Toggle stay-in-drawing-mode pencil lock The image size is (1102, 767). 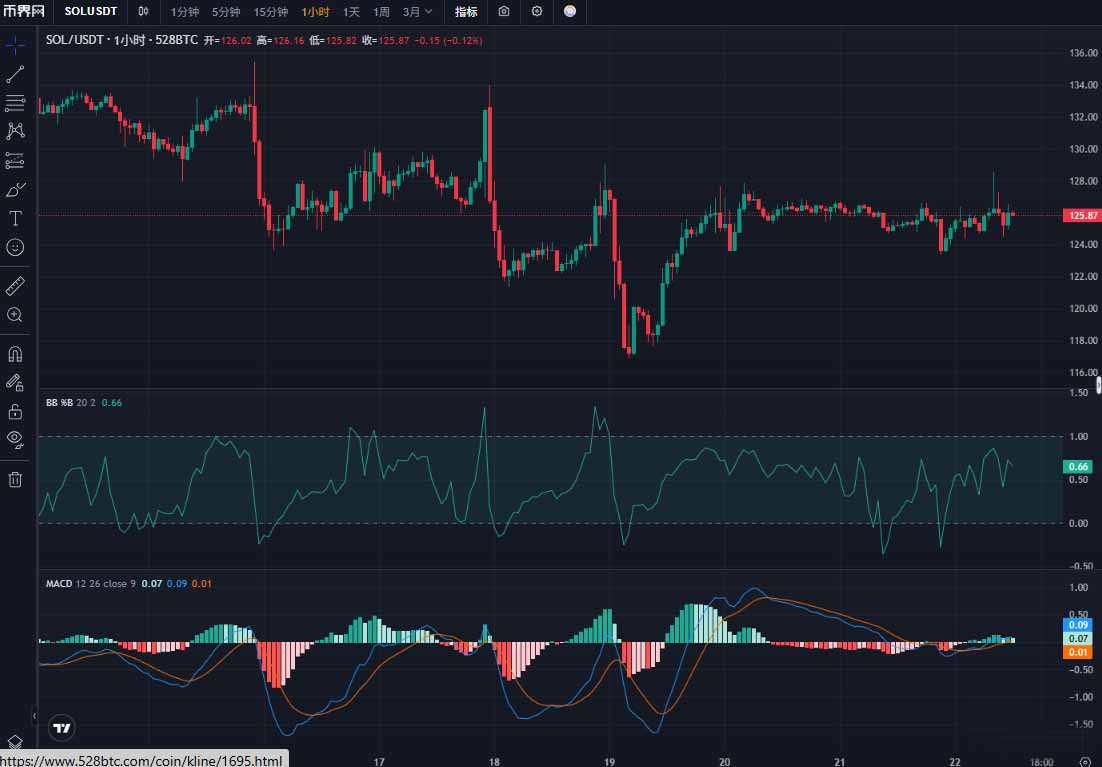15,382
